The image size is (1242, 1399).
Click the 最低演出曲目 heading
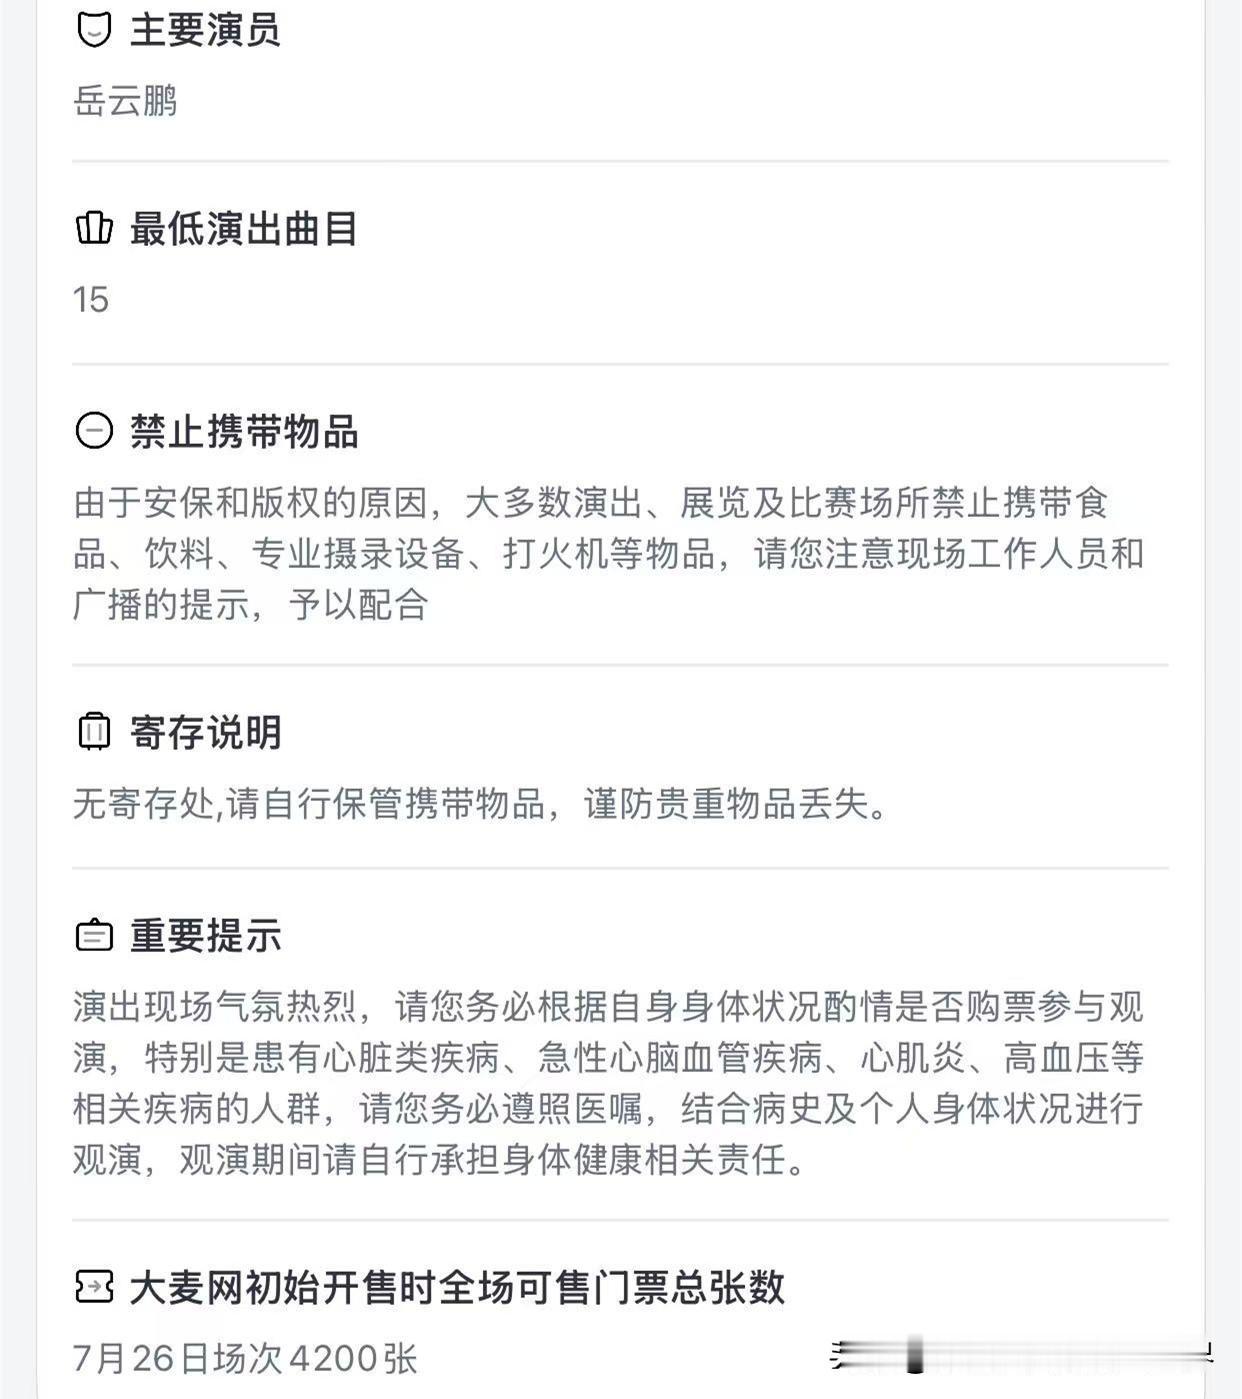(244, 229)
